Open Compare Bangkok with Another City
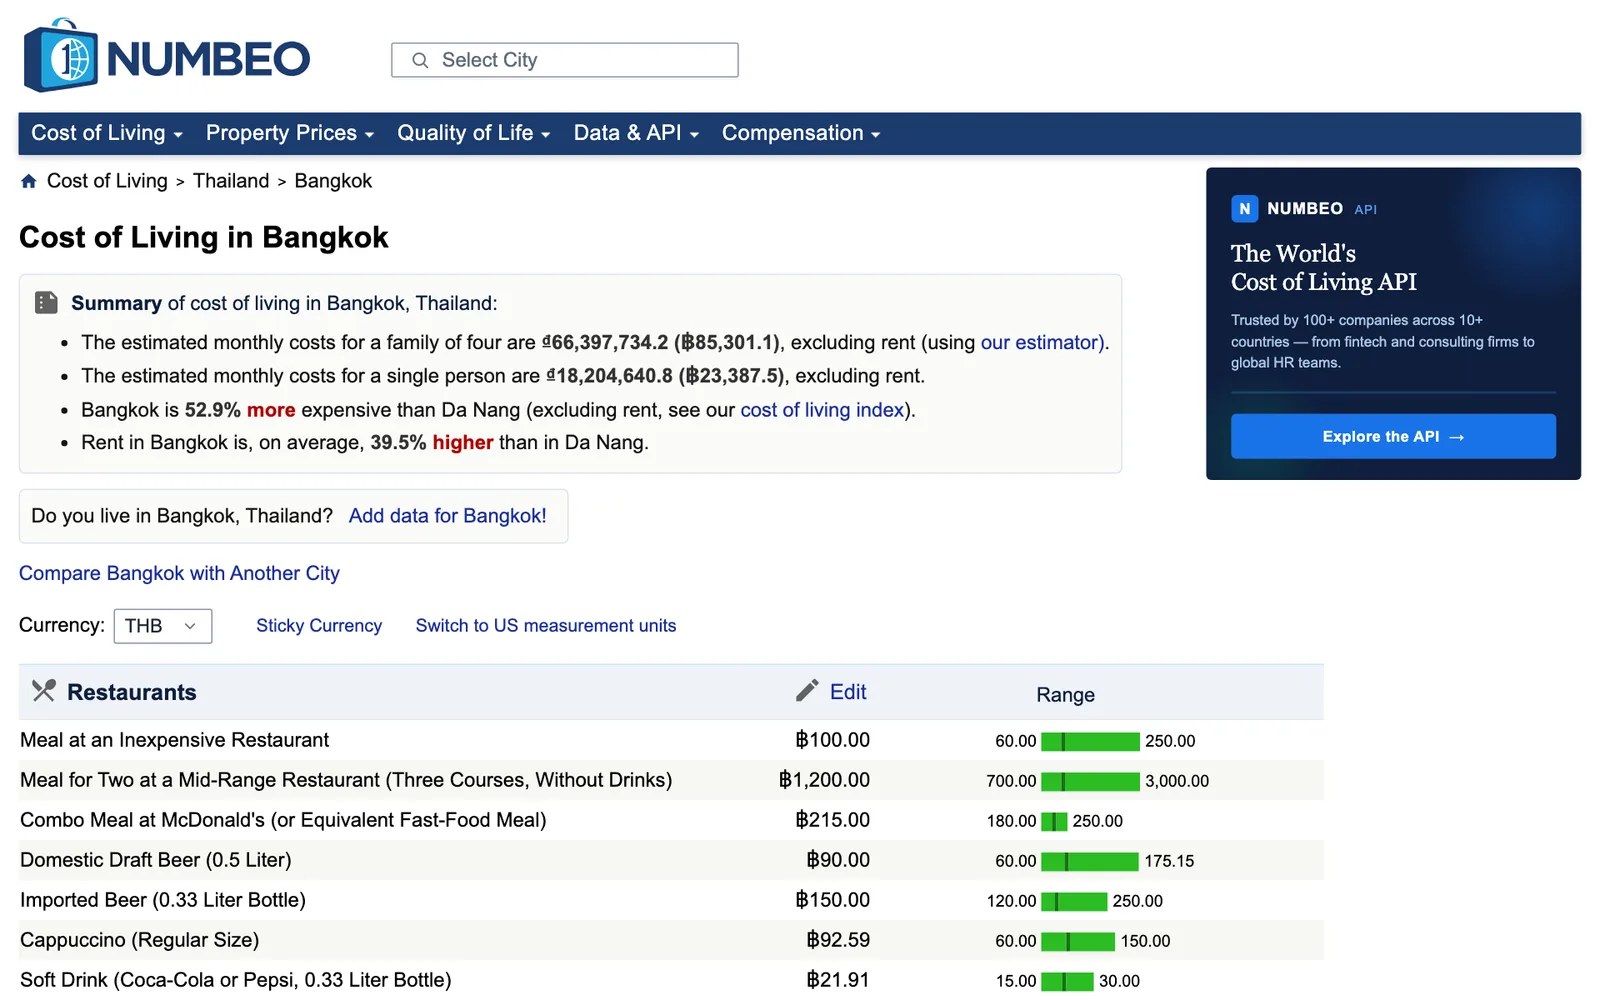 pyautogui.click(x=179, y=573)
